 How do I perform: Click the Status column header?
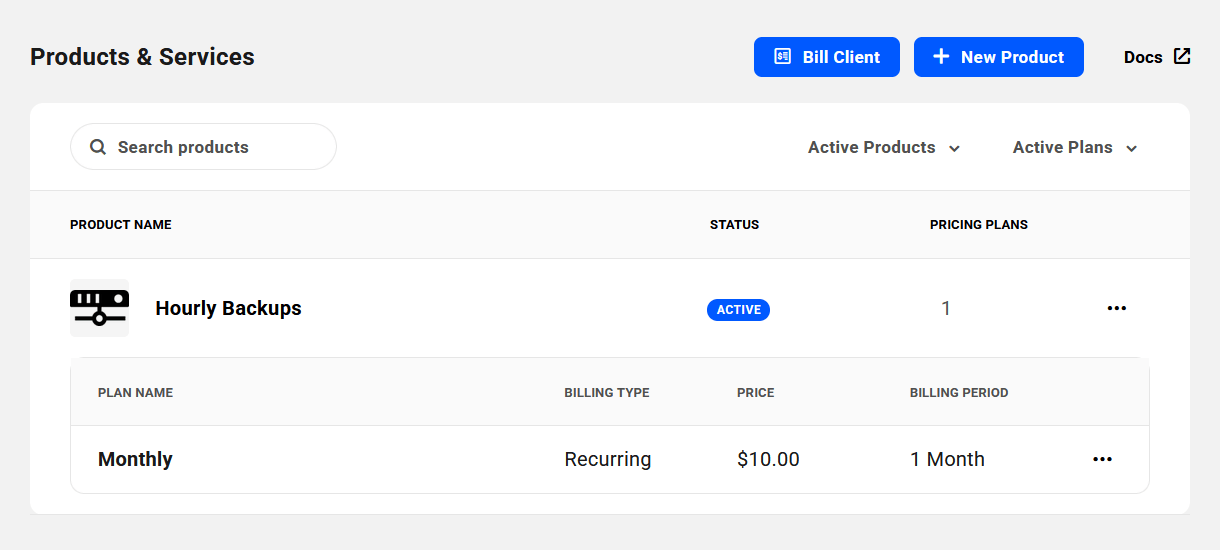[734, 224]
